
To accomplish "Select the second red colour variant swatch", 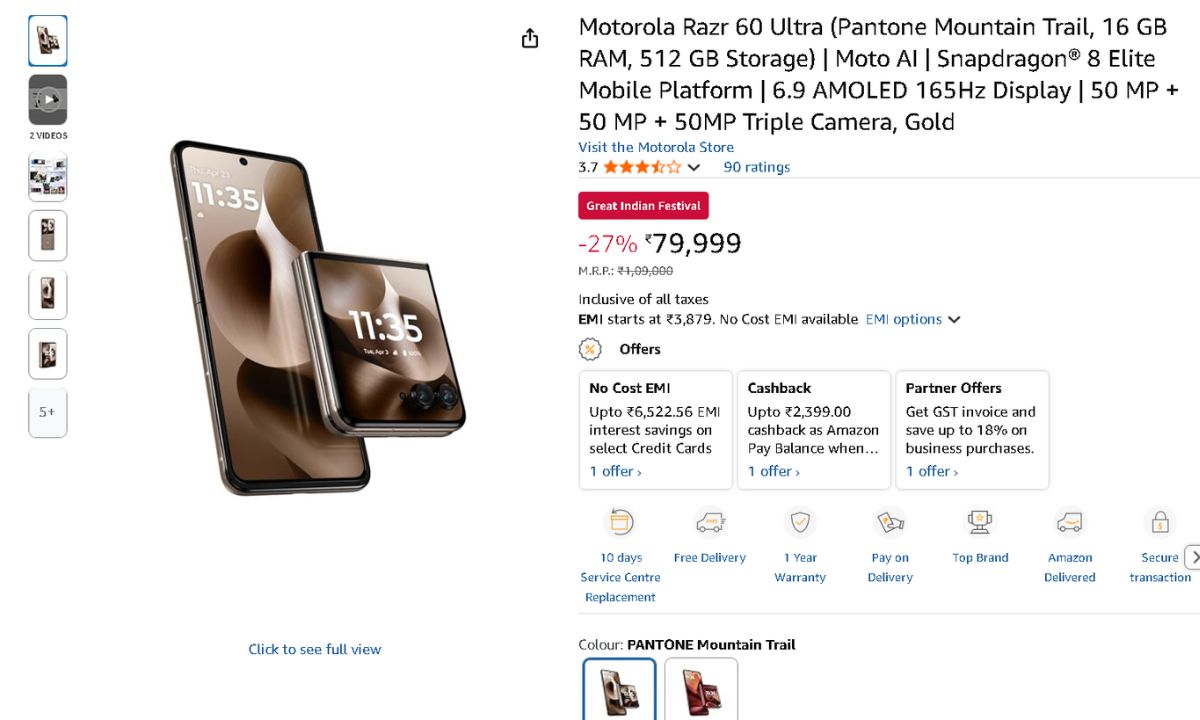I will pos(701,689).
